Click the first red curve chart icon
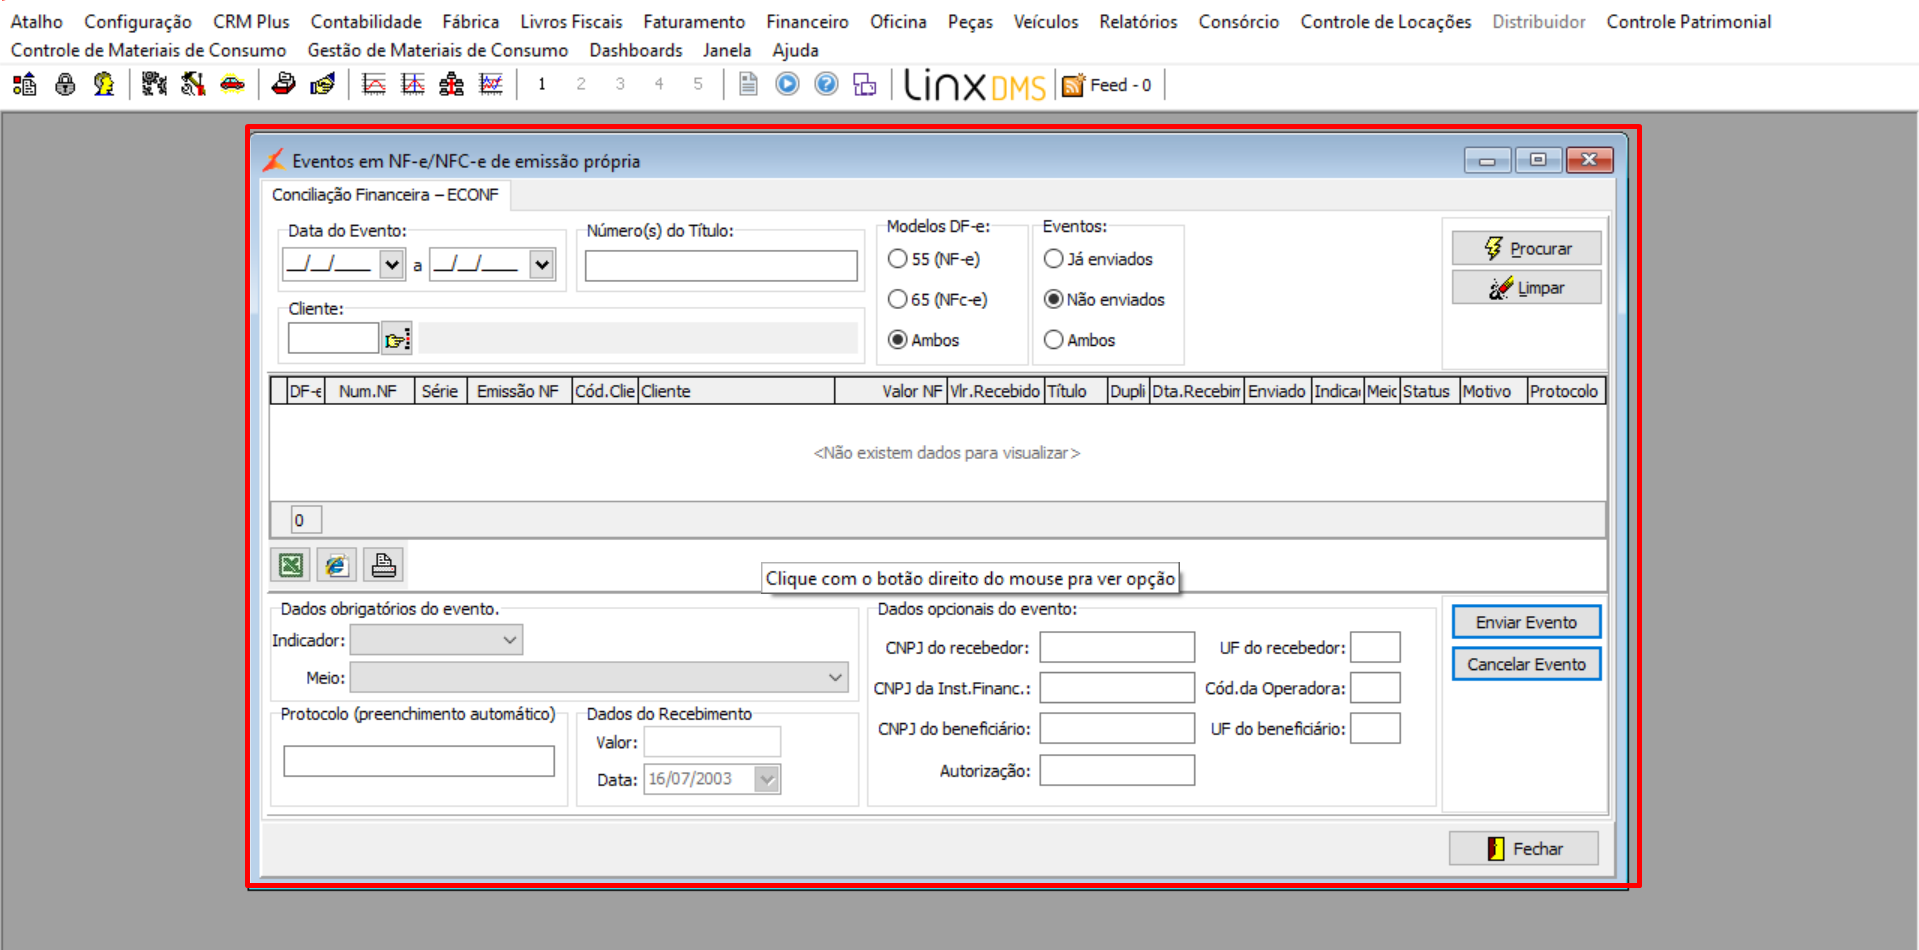Screen dimensions: 1919x950 374,85
